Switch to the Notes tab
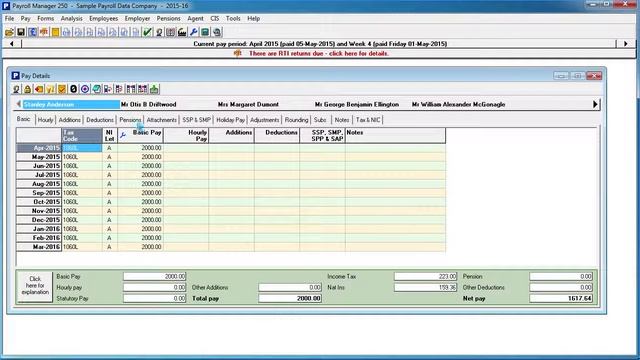 [342, 120]
